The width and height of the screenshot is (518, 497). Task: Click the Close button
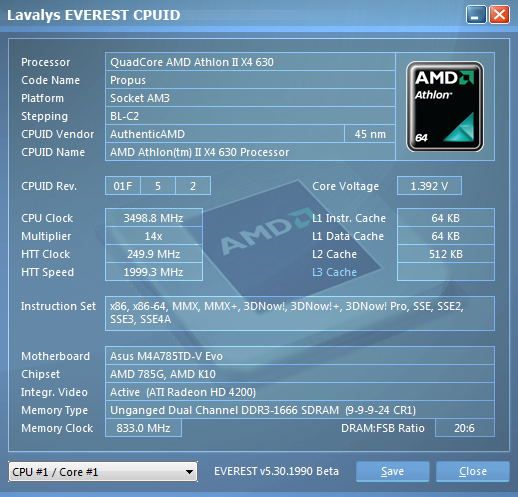[x=473, y=471]
